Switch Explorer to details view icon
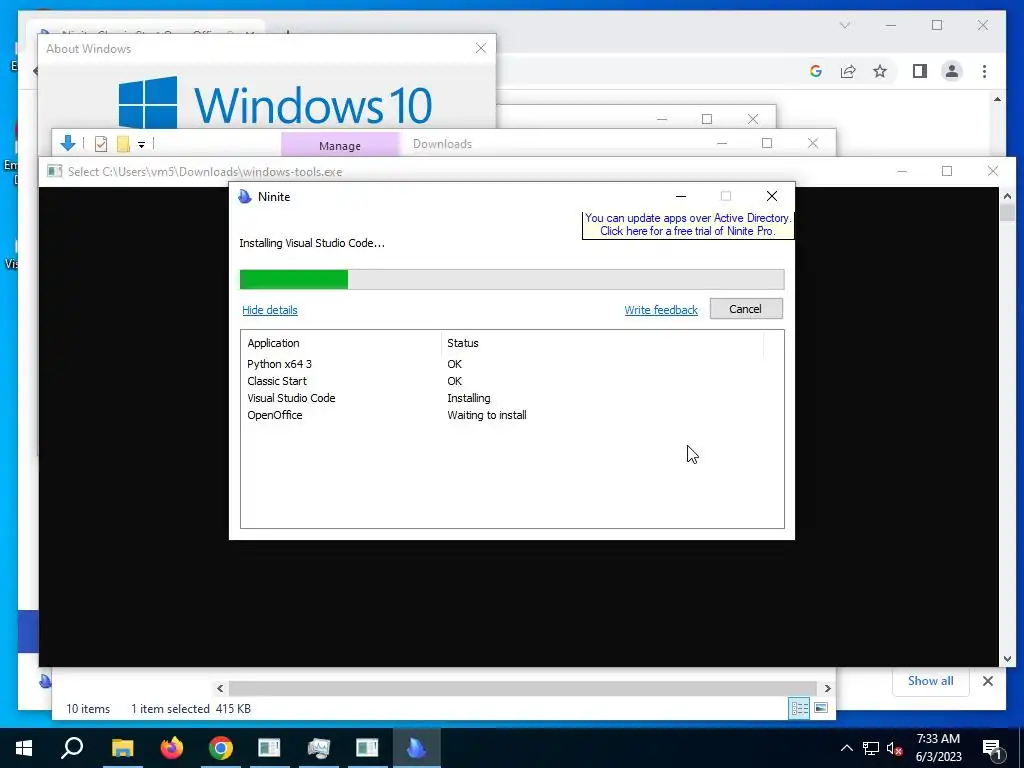The image size is (1024, 768). (799, 709)
